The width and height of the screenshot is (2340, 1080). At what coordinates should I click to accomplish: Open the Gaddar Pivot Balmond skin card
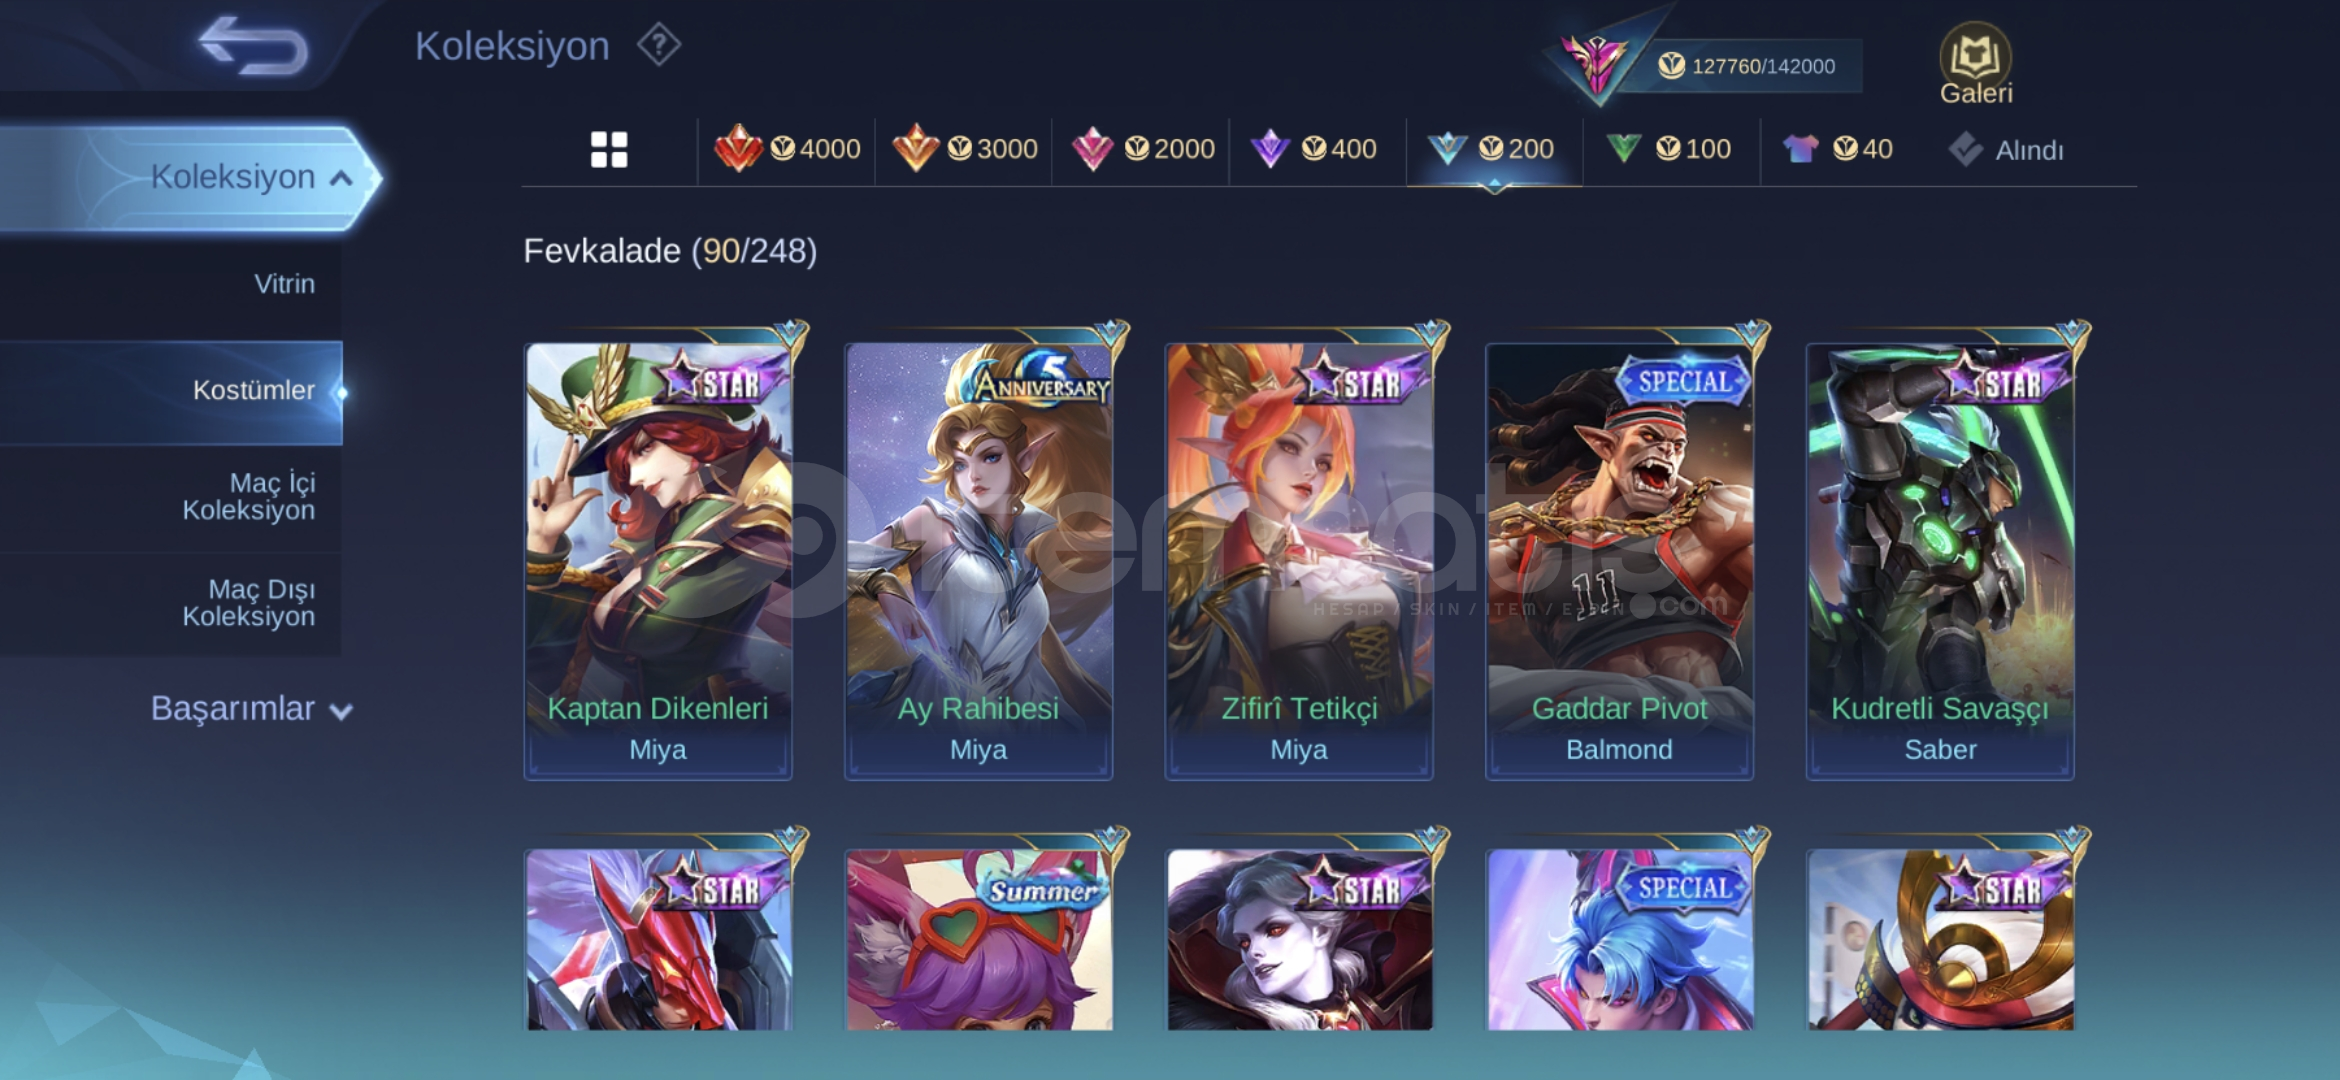[x=1619, y=560]
